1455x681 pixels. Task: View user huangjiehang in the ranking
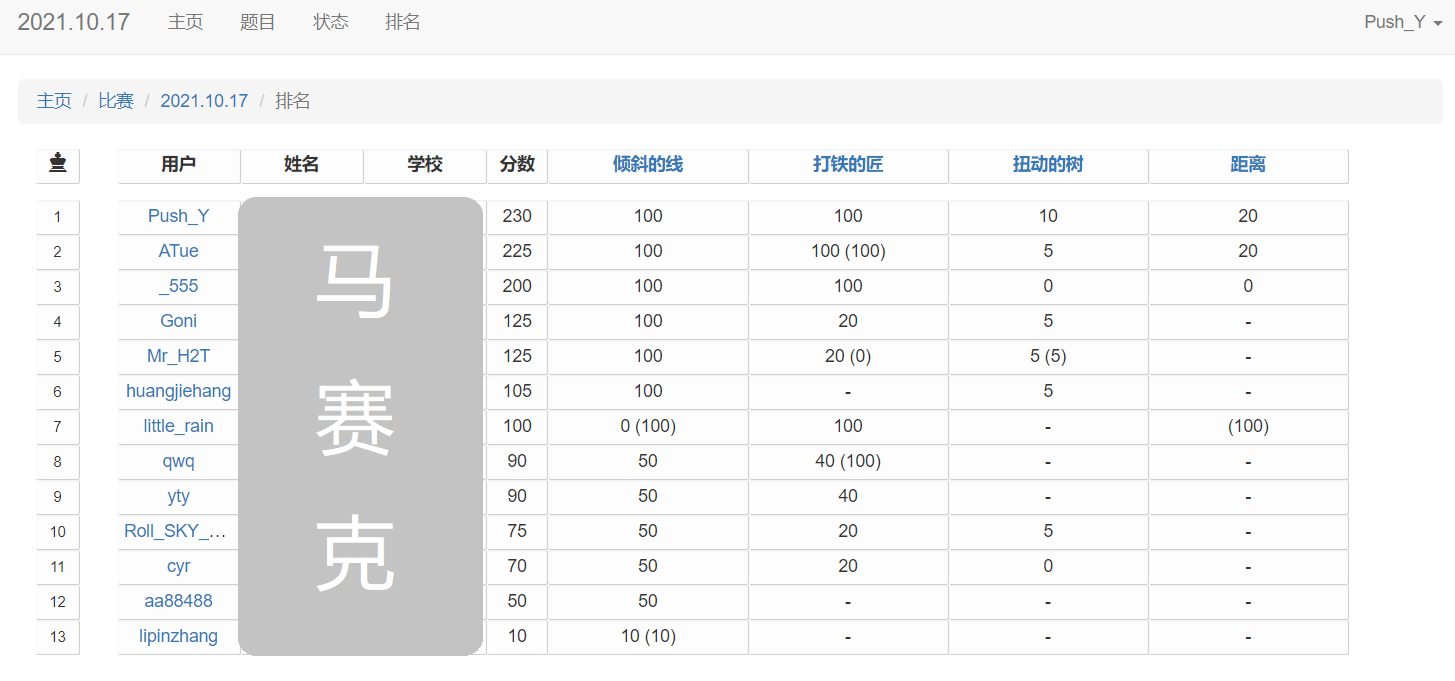pos(179,391)
